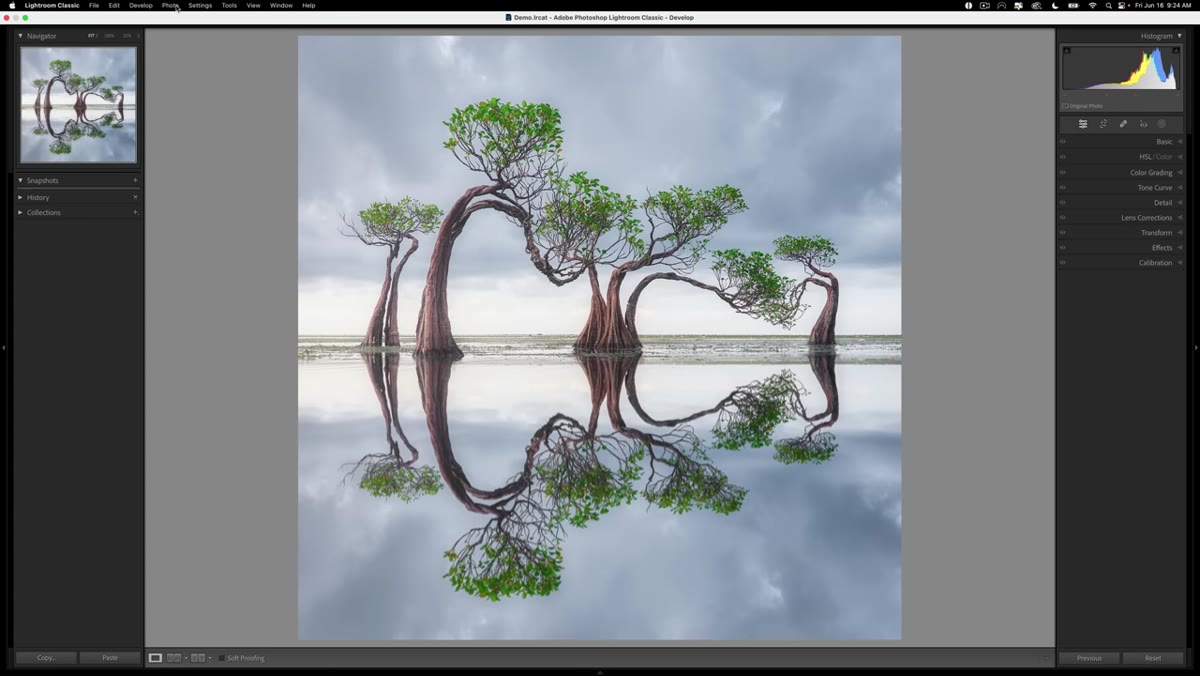1200x676 pixels.
Task: Collapse the Histogram panel
Action: click(x=1179, y=36)
